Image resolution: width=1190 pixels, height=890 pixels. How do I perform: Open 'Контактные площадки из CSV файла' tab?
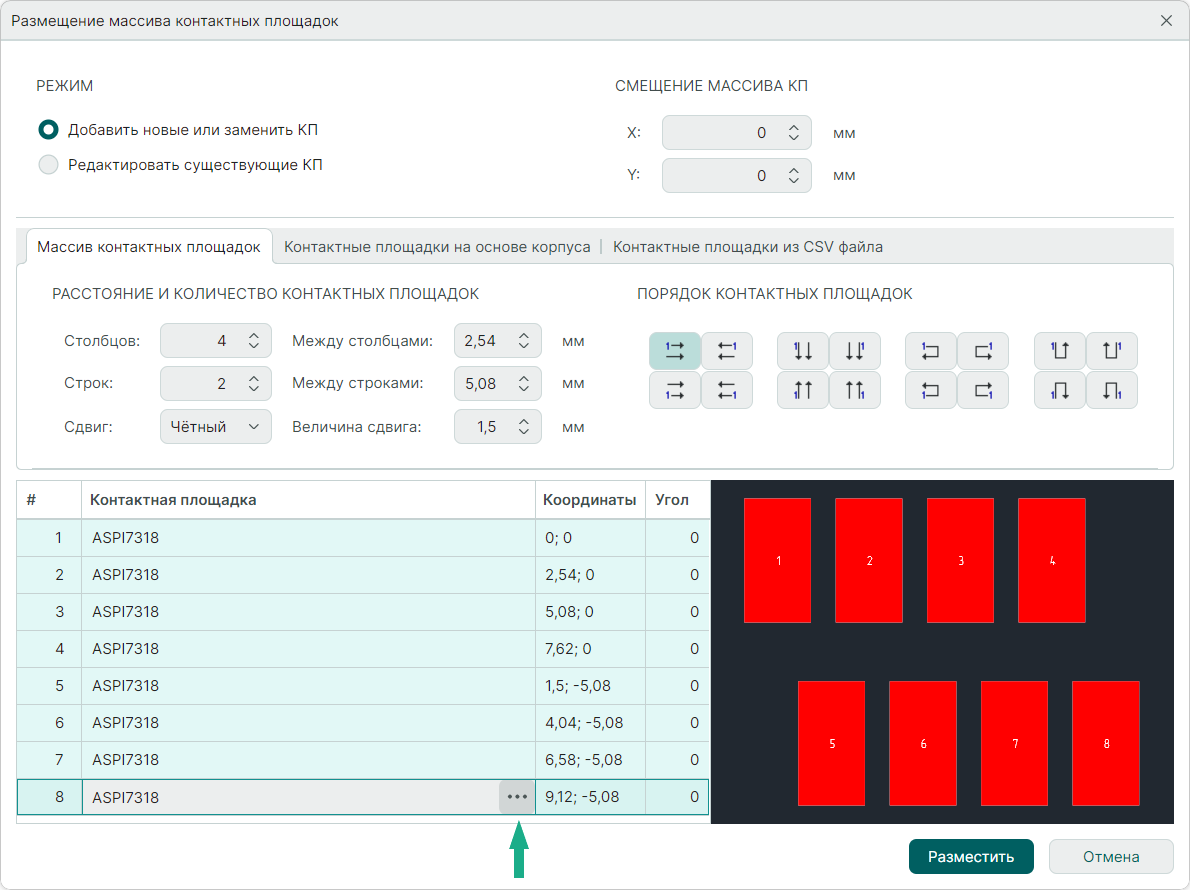747,247
